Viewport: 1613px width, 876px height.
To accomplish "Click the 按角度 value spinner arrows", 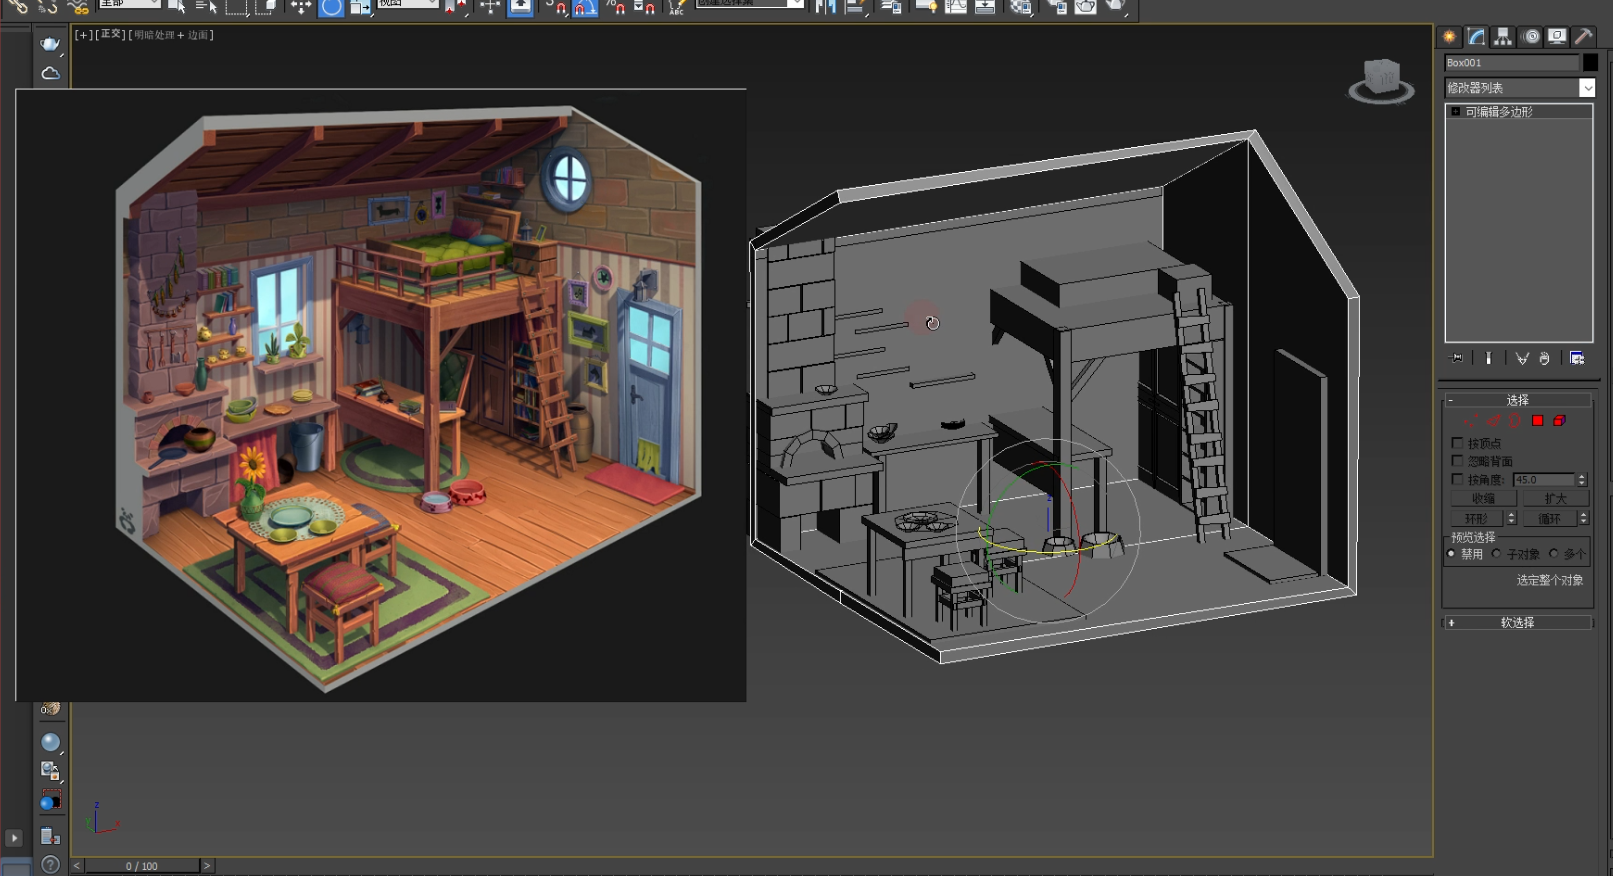I will [x=1582, y=480].
